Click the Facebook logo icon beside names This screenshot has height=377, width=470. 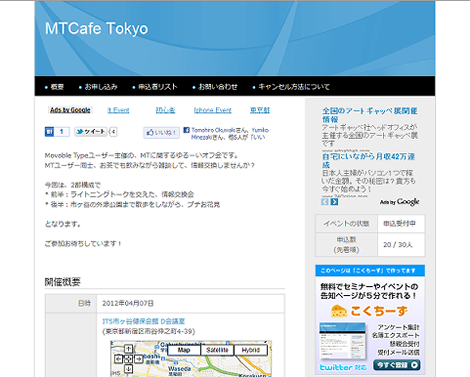[x=187, y=130]
